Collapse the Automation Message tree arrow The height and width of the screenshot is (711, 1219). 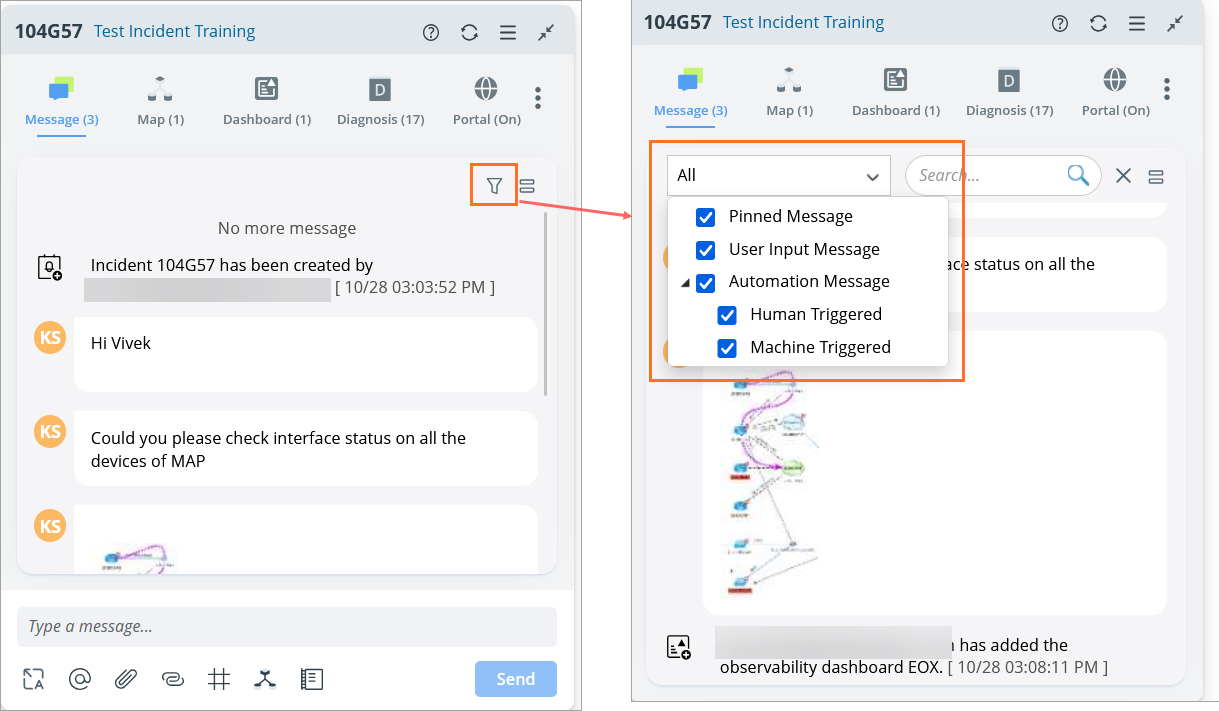coord(685,283)
